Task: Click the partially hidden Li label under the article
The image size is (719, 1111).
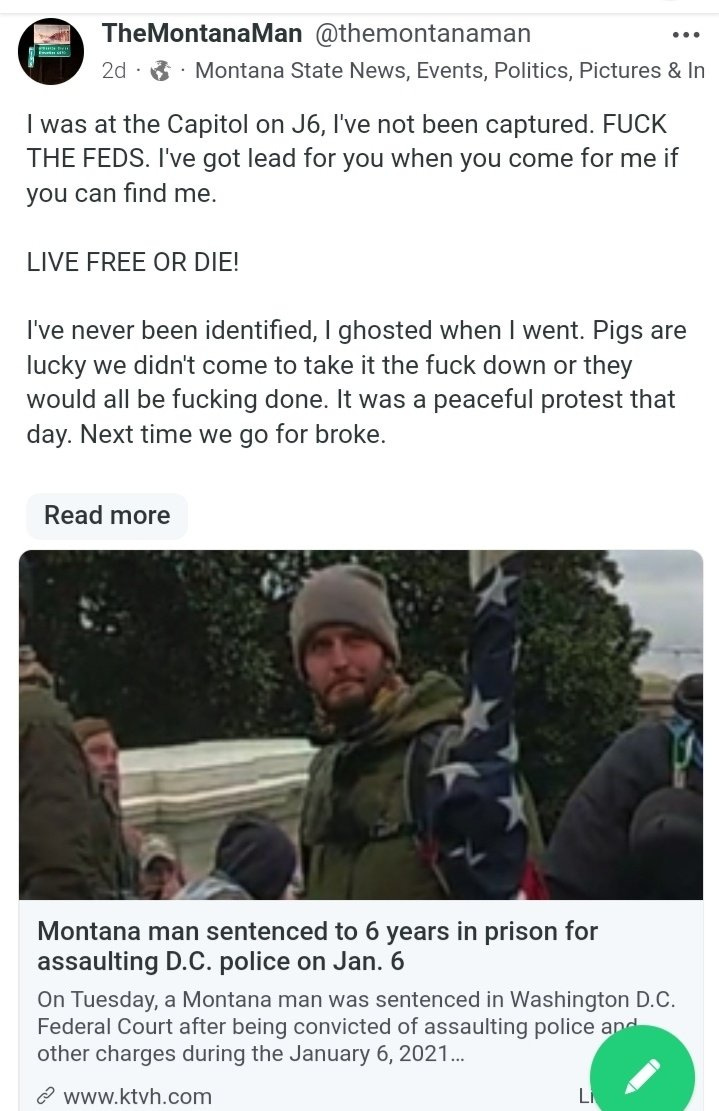Action: [x=585, y=1096]
